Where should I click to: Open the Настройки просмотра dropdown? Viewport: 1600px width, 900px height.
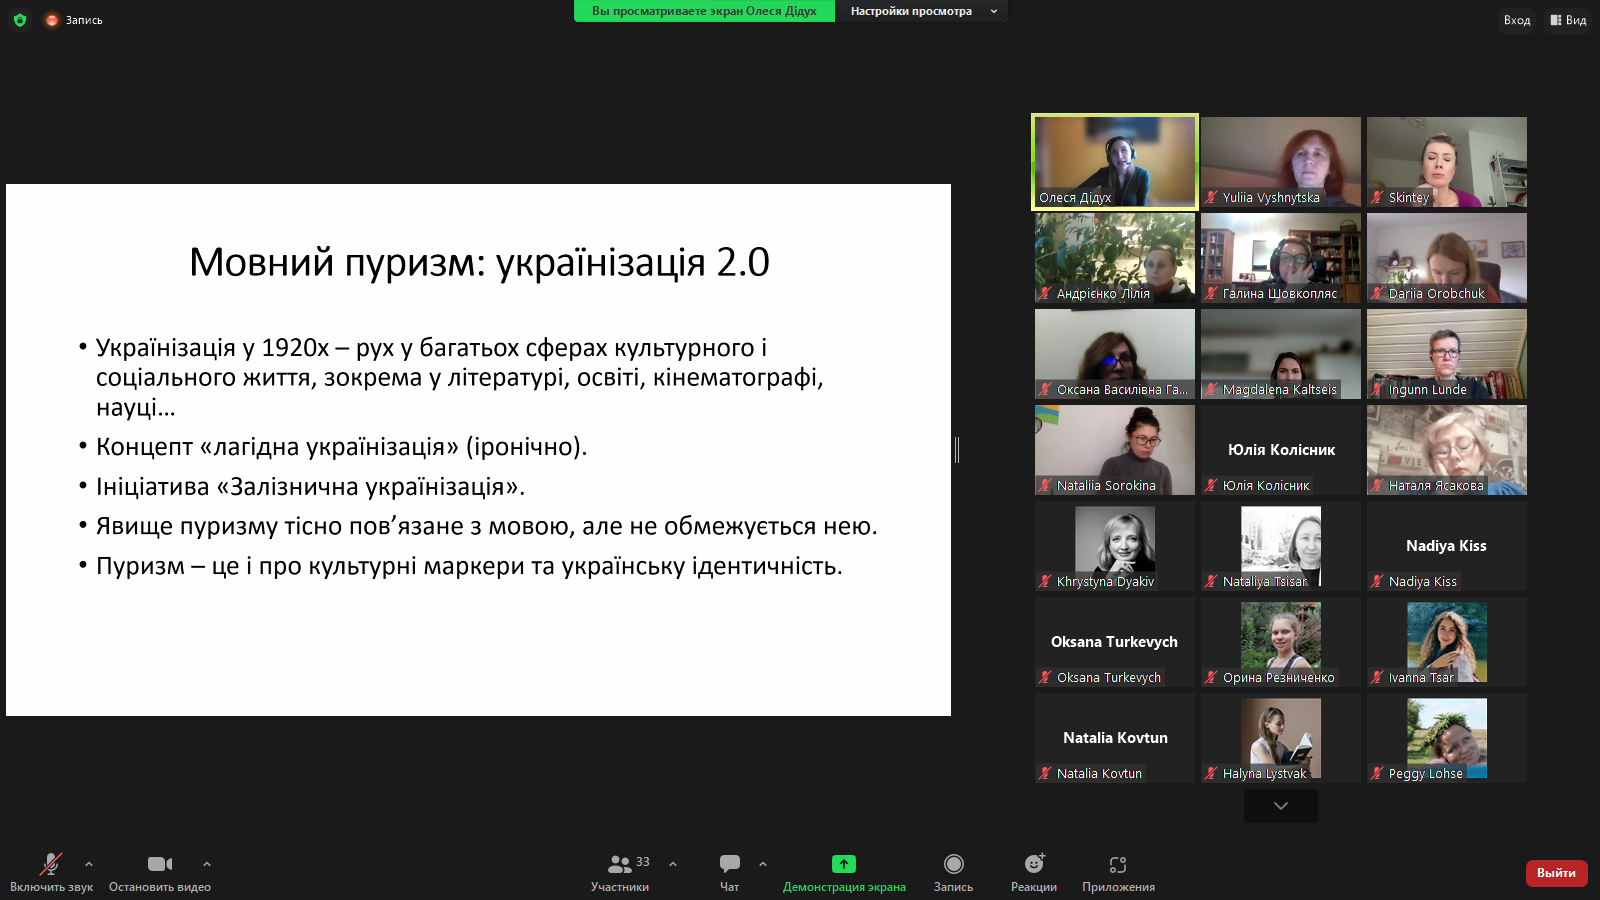(920, 11)
